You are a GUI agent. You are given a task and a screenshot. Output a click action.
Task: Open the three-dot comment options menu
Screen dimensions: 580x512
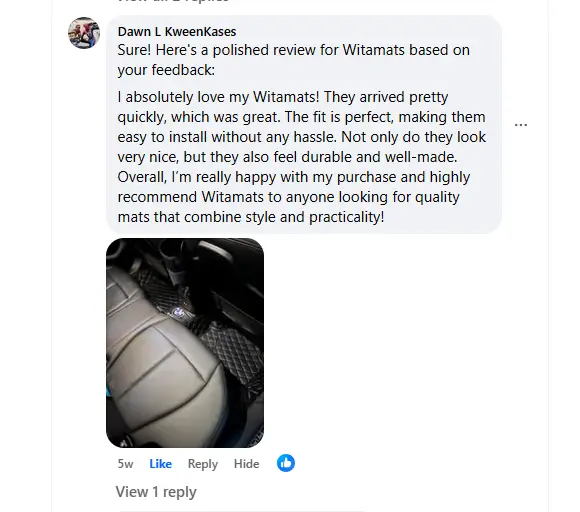tap(521, 125)
